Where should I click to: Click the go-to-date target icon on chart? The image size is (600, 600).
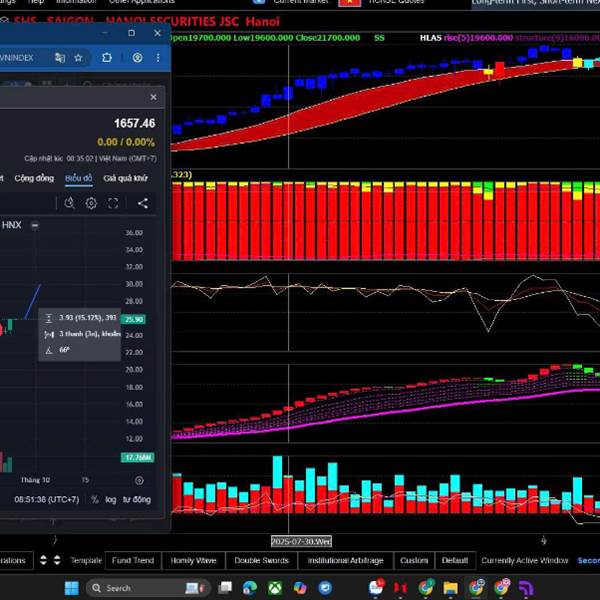pyautogui.click(x=139, y=481)
